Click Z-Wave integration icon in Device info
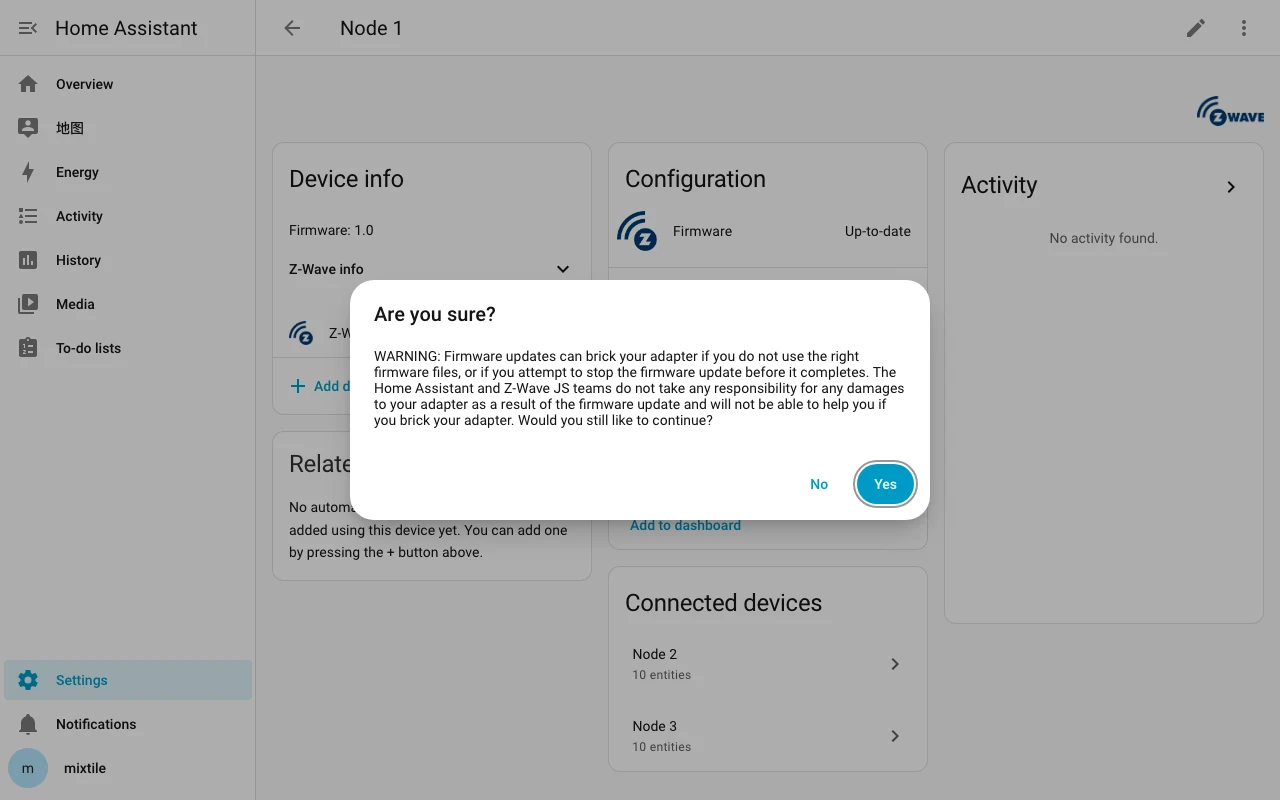Image resolution: width=1280 pixels, height=800 pixels. pyautogui.click(x=301, y=333)
